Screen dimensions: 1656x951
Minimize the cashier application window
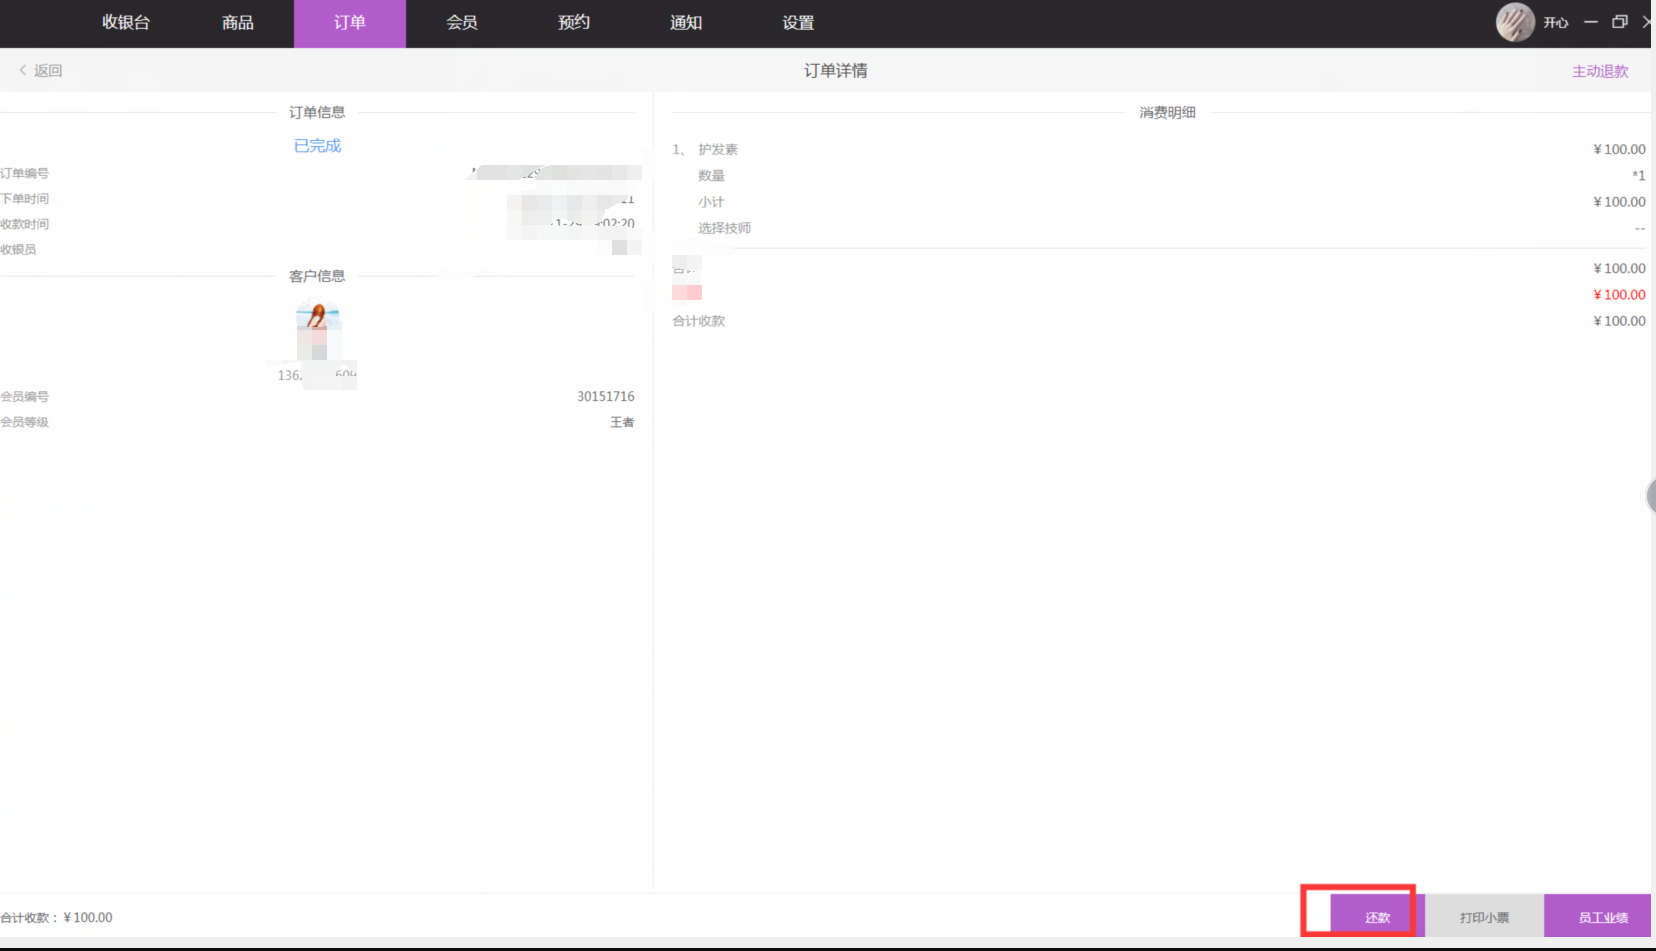[1591, 22]
